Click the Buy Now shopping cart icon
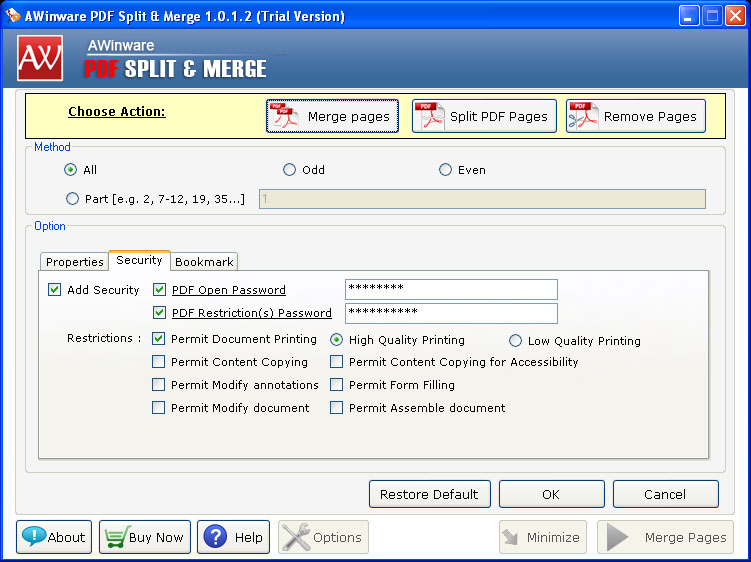Viewport: 751px width, 562px height. (116, 537)
